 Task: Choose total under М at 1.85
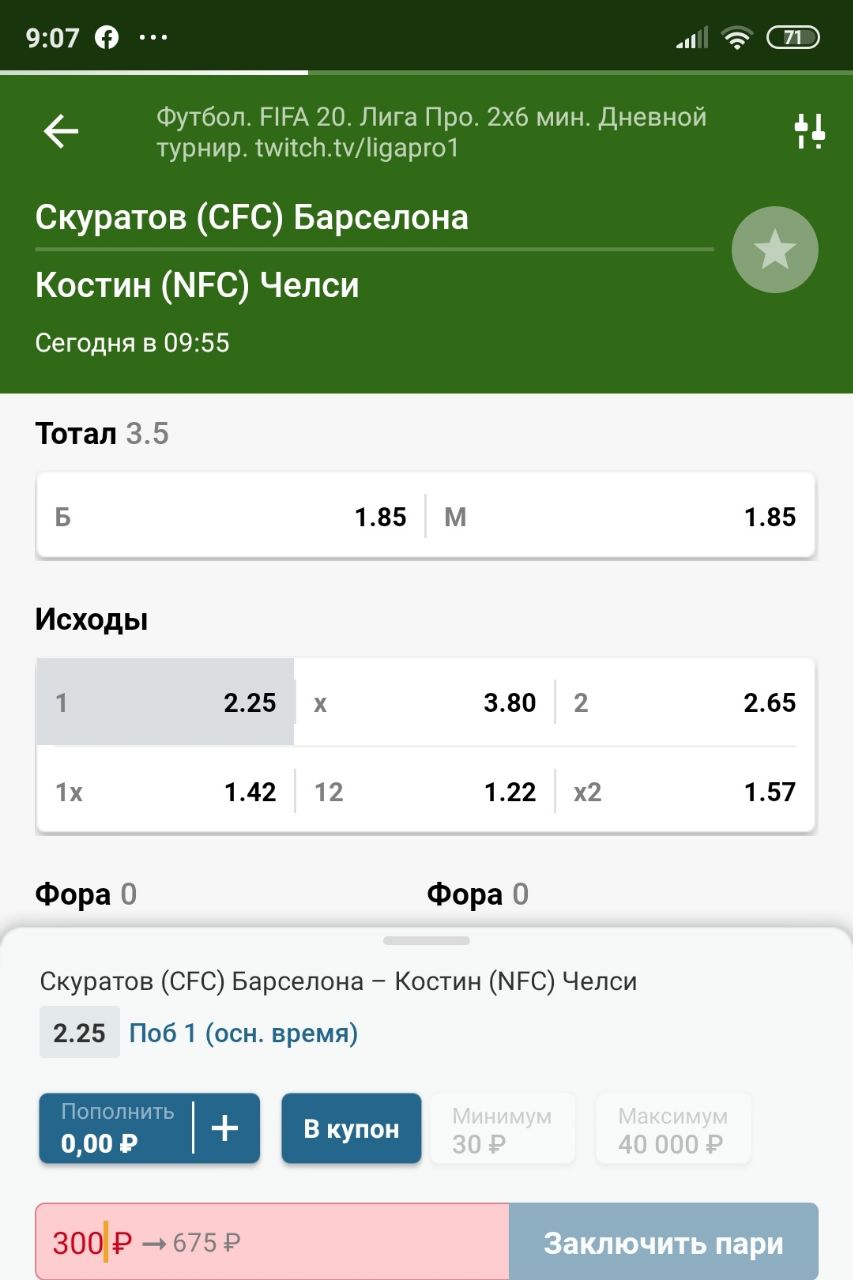pos(620,517)
